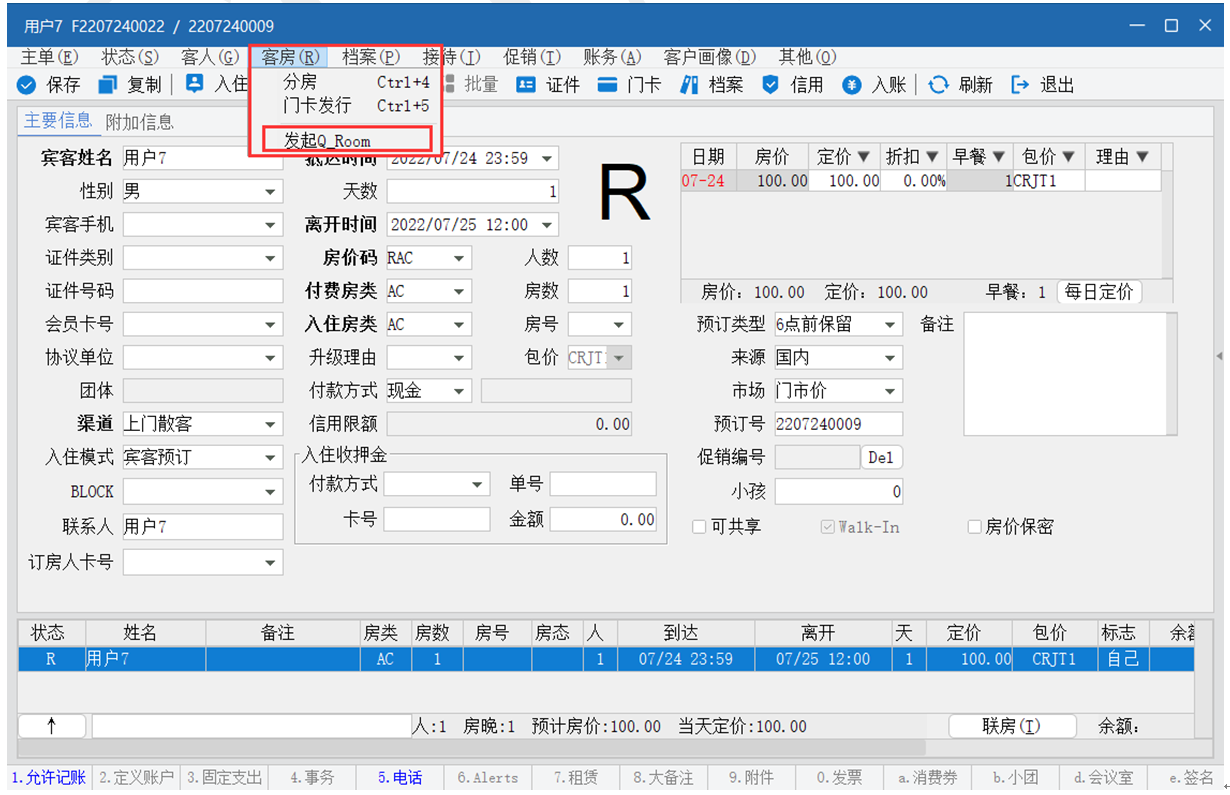Click the 小孩 children count field

pos(839,491)
